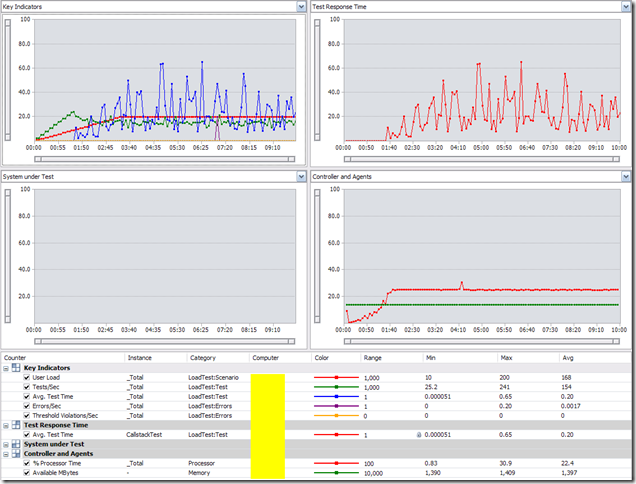Click the Test Response Time vertical zoom slider
This screenshot has height=484, width=636.
pos(317,80)
